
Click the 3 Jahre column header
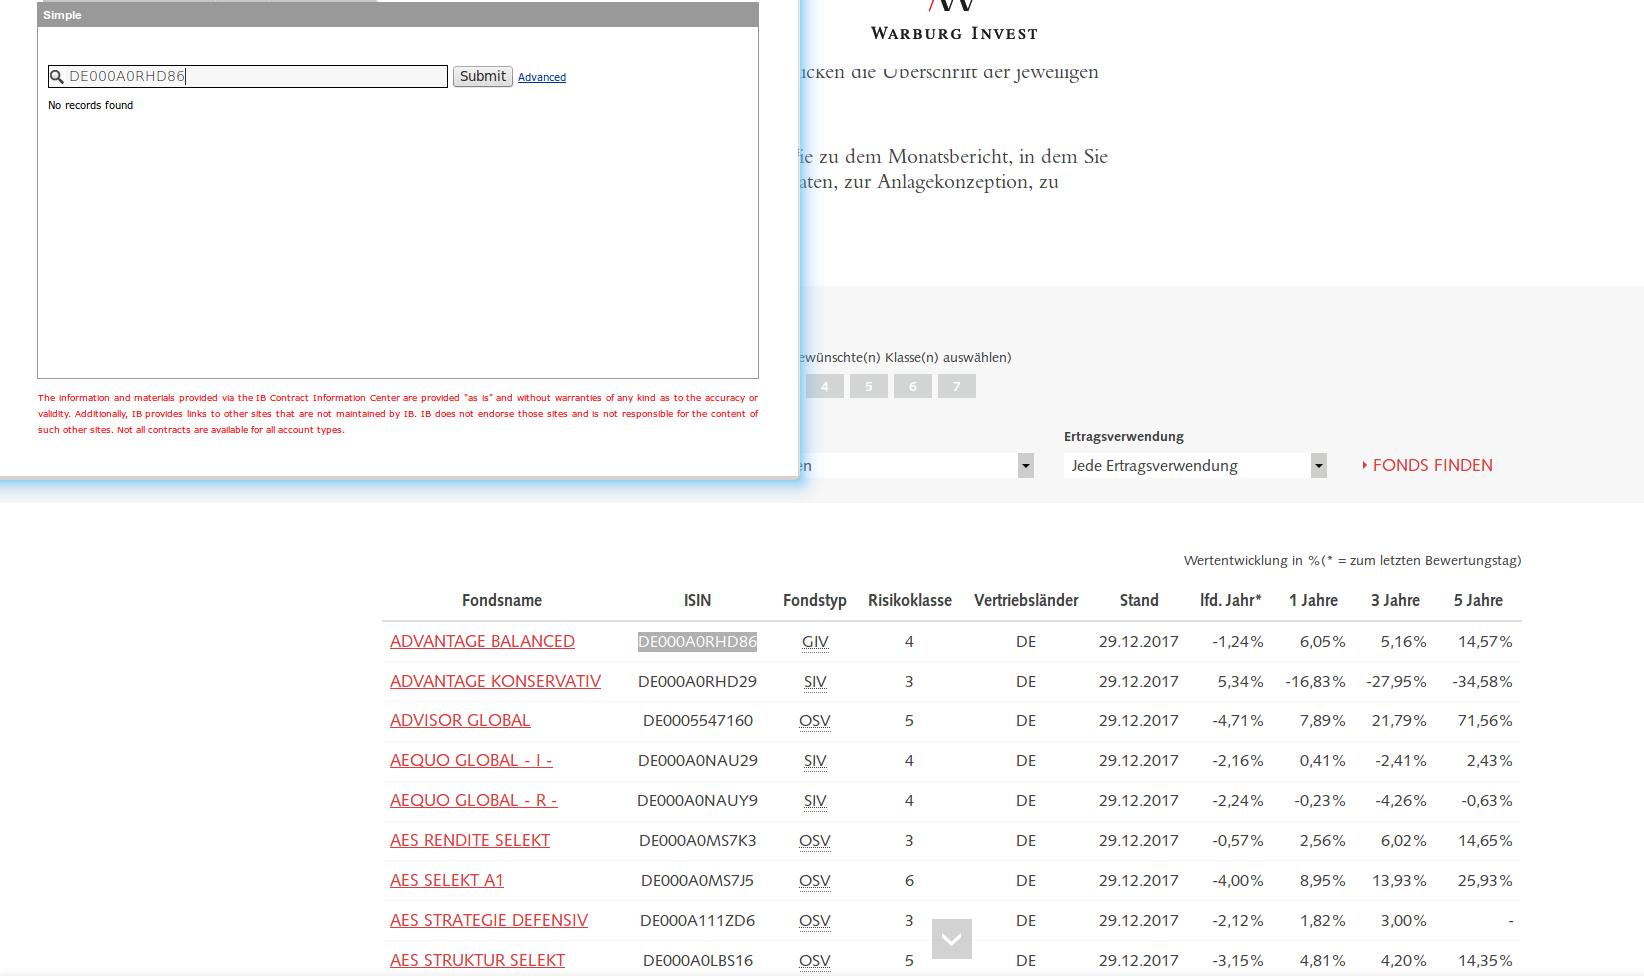pos(1395,600)
